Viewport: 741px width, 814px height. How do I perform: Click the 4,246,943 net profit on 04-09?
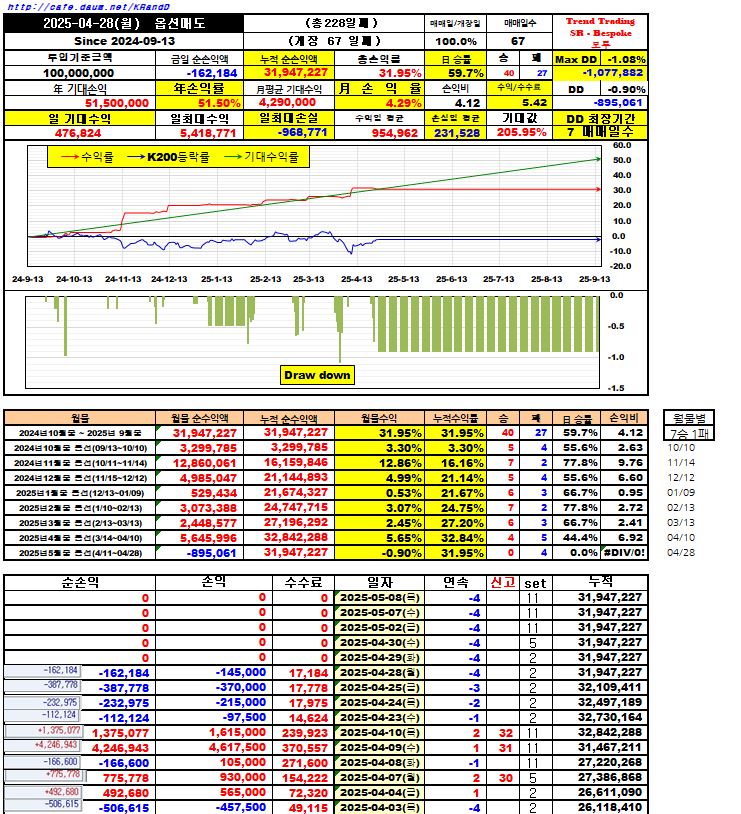coord(120,748)
